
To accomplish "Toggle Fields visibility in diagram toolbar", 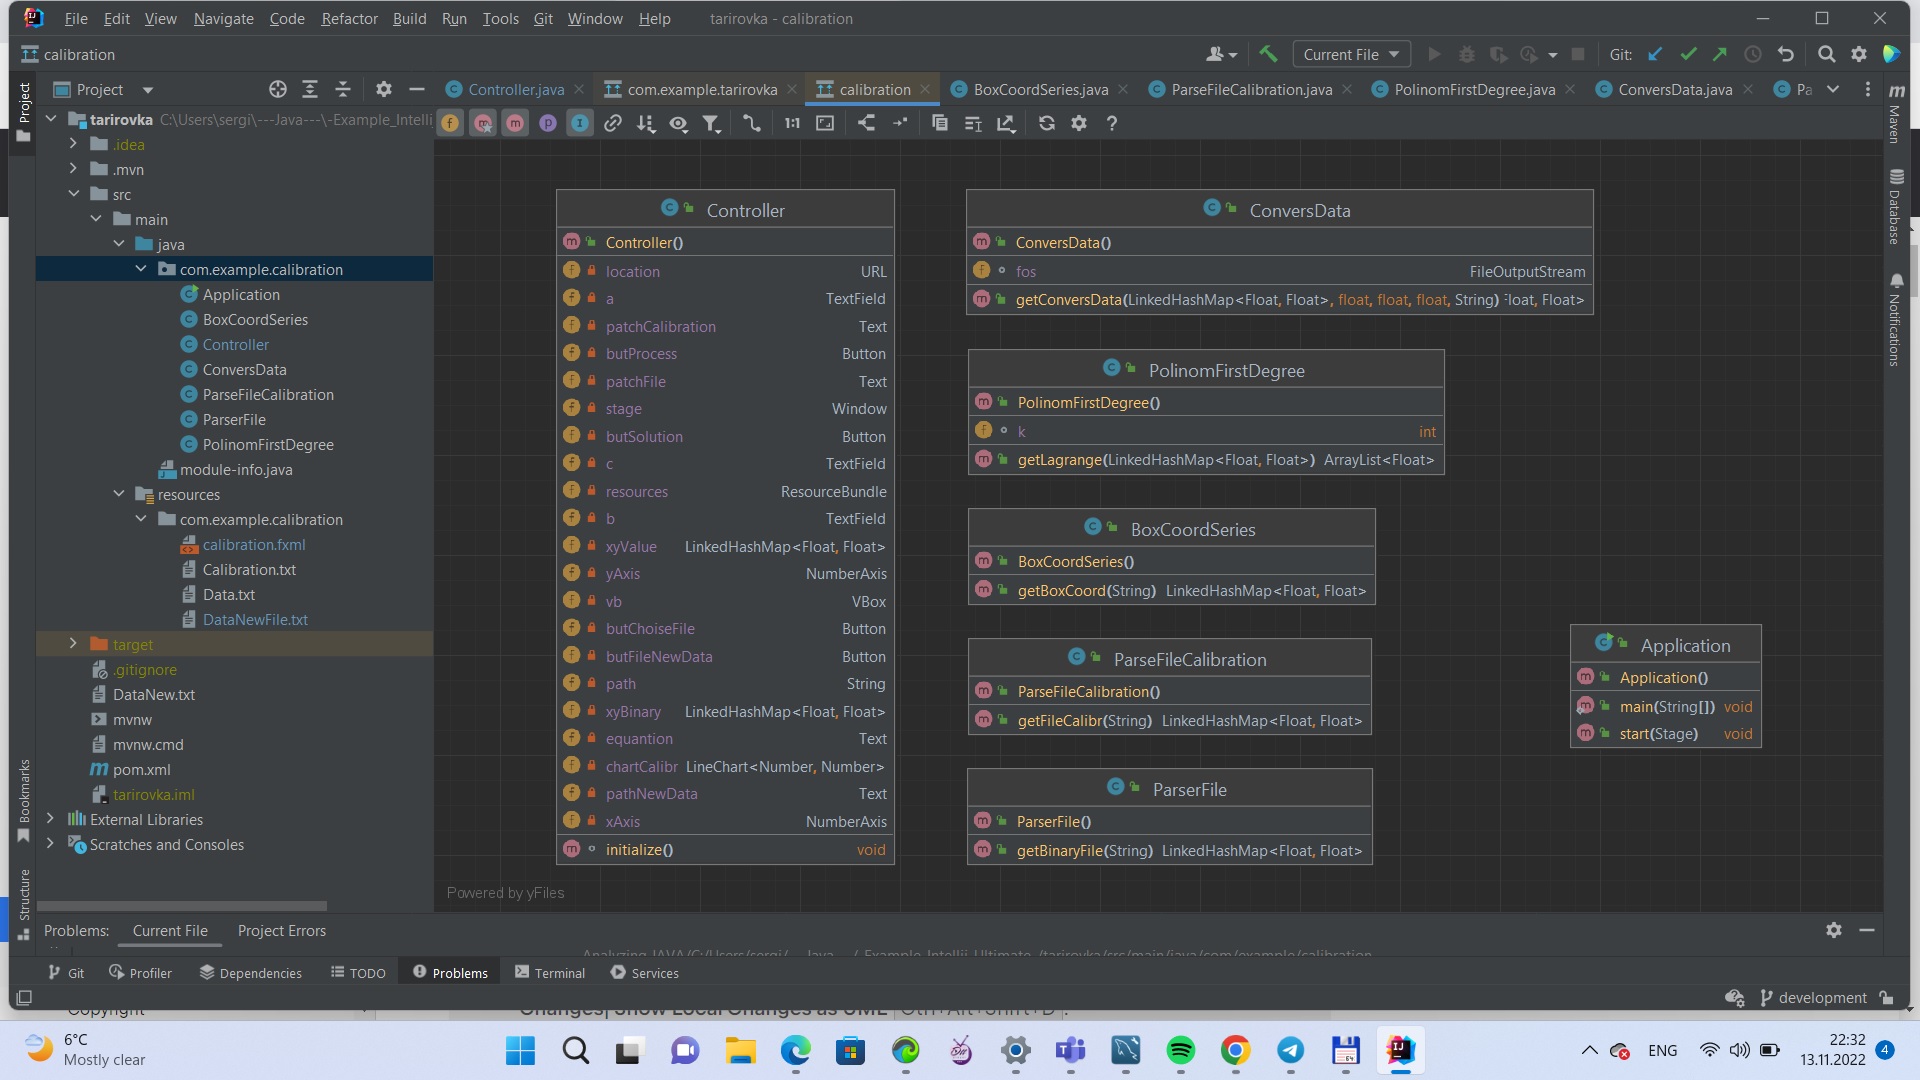I will [451, 123].
